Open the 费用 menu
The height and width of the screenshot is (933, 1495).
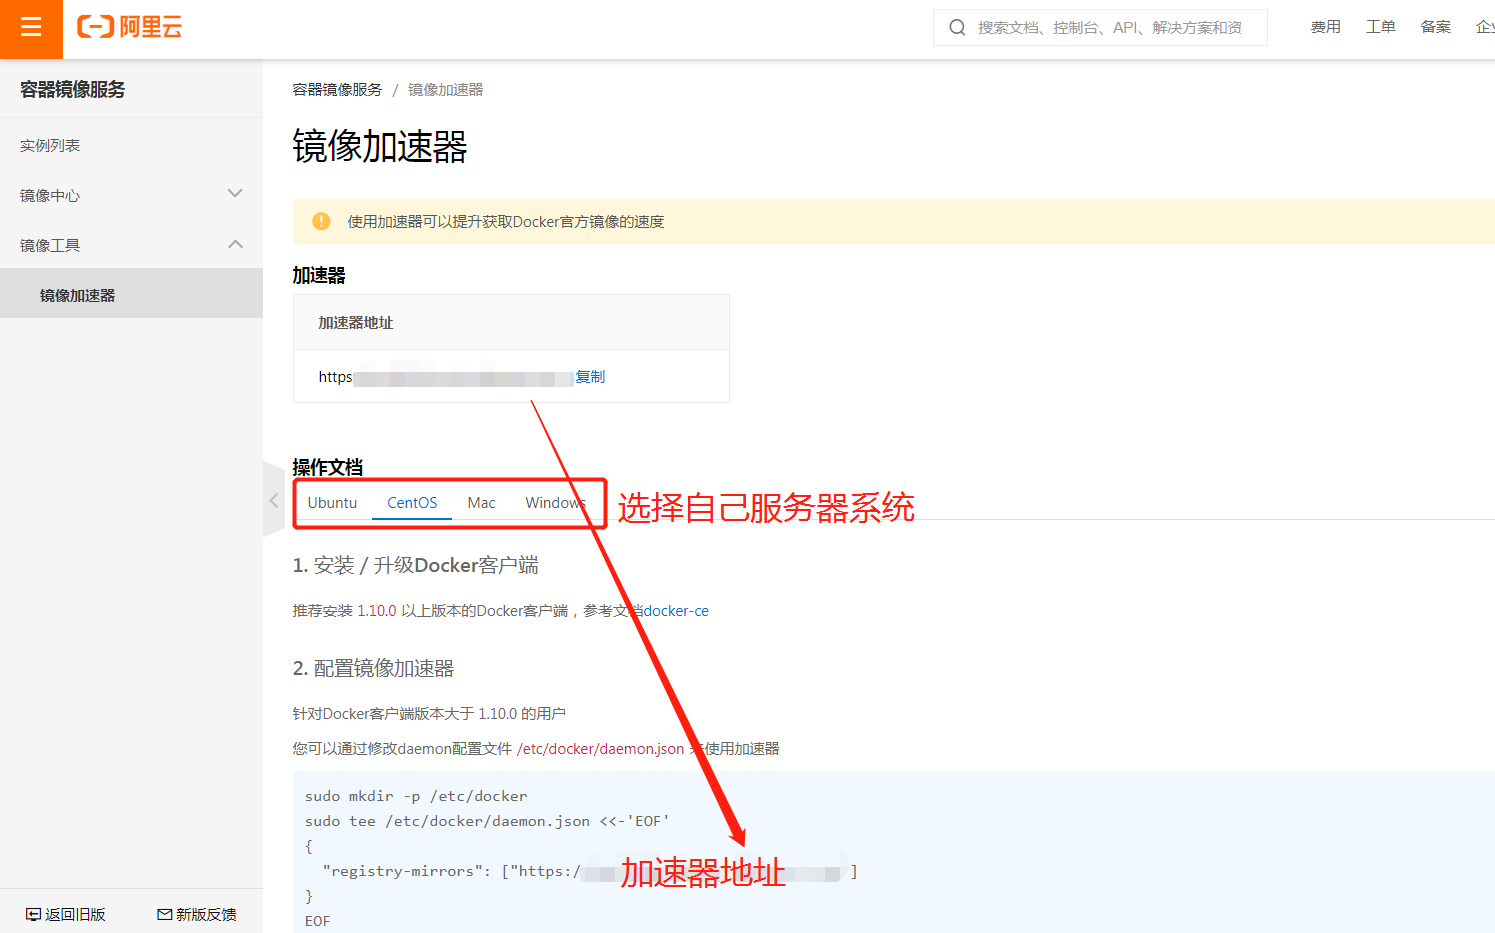[x=1326, y=27]
